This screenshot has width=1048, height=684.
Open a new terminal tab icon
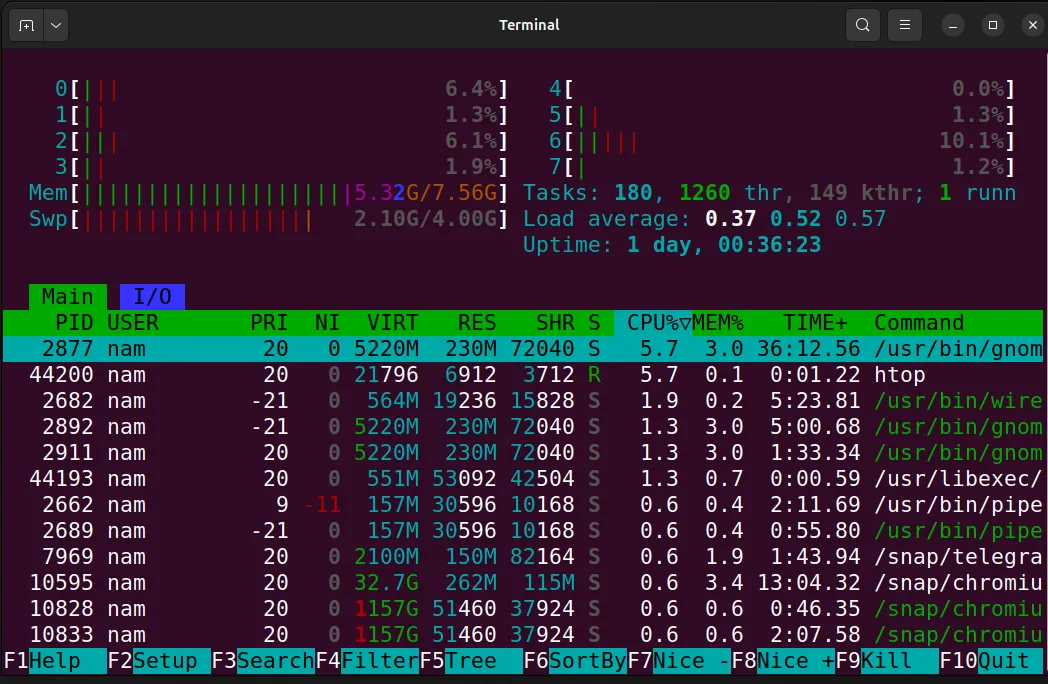point(26,25)
